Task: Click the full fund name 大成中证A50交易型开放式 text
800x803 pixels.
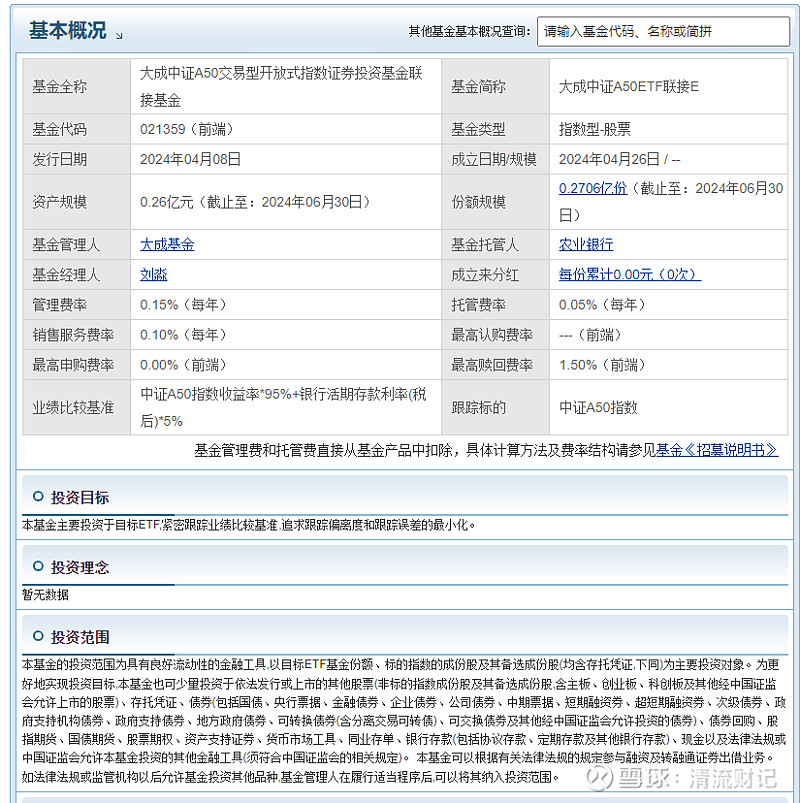Action: point(281,87)
